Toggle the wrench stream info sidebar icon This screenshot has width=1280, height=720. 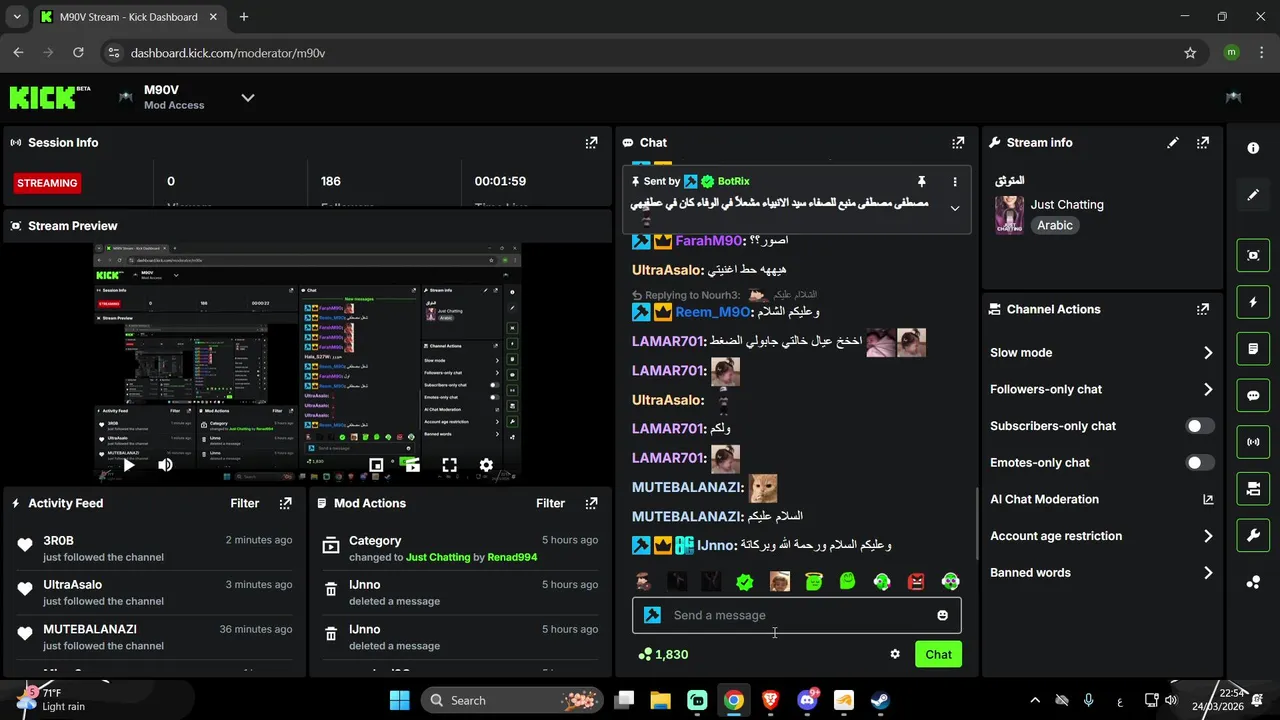pyautogui.click(x=1253, y=536)
